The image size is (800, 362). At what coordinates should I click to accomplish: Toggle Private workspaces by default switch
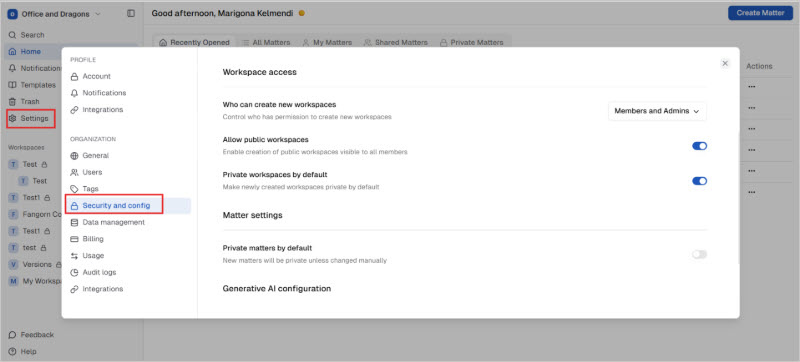[699, 180]
